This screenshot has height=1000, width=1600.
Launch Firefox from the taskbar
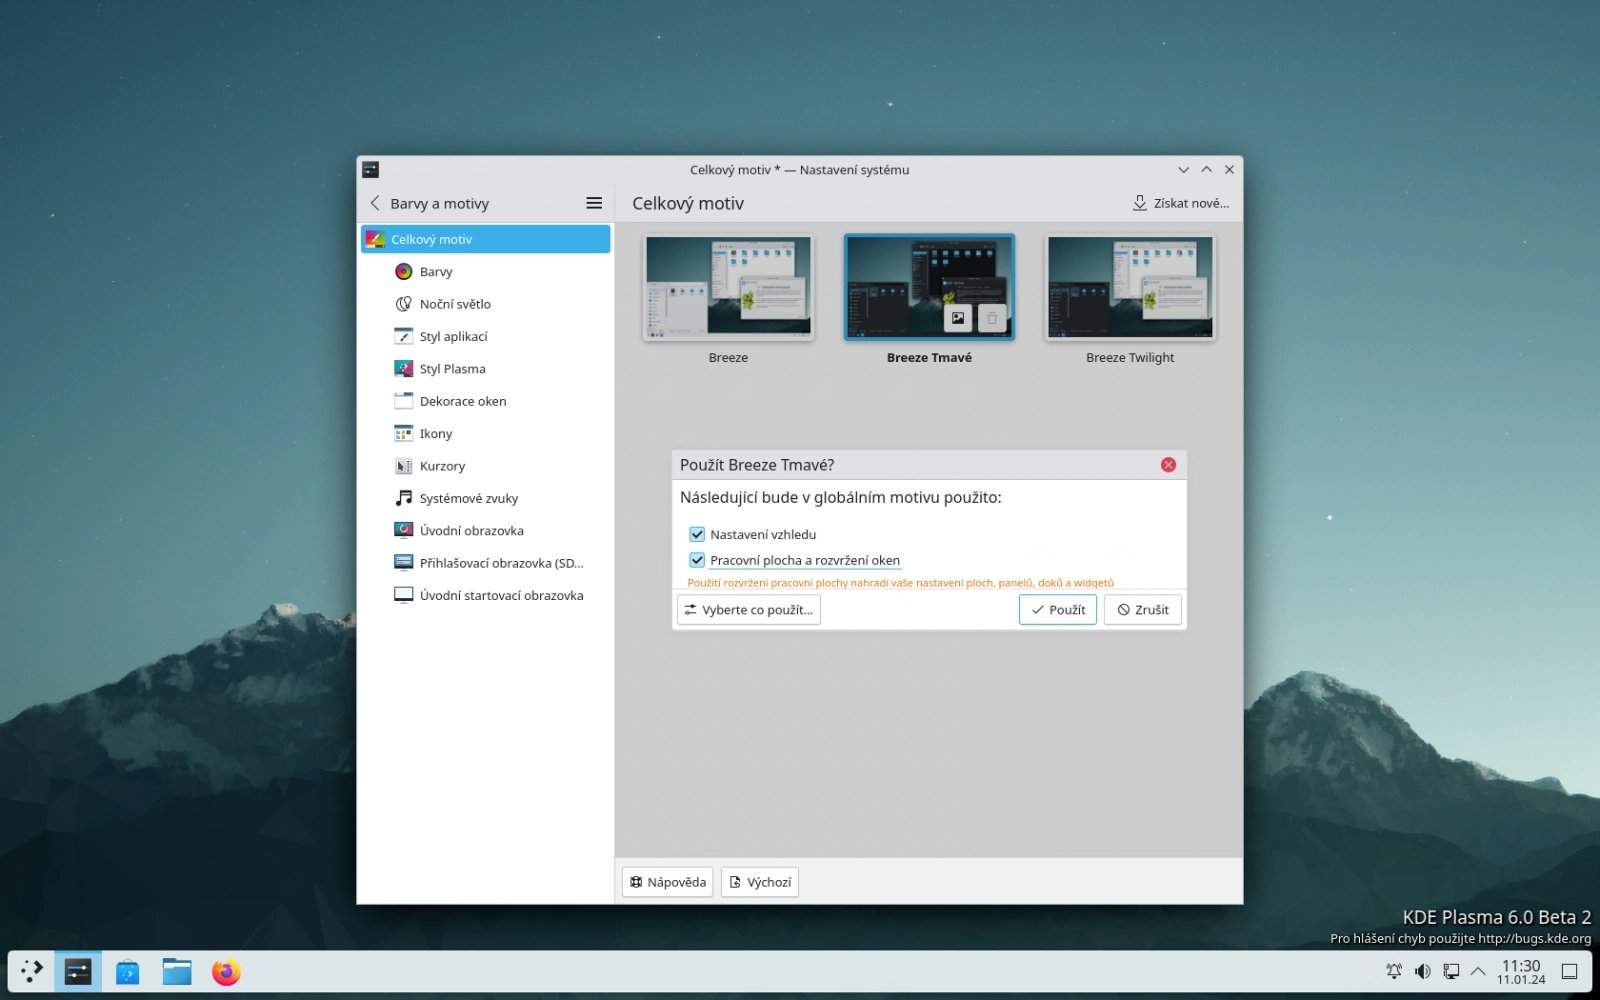tap(226, 971)
